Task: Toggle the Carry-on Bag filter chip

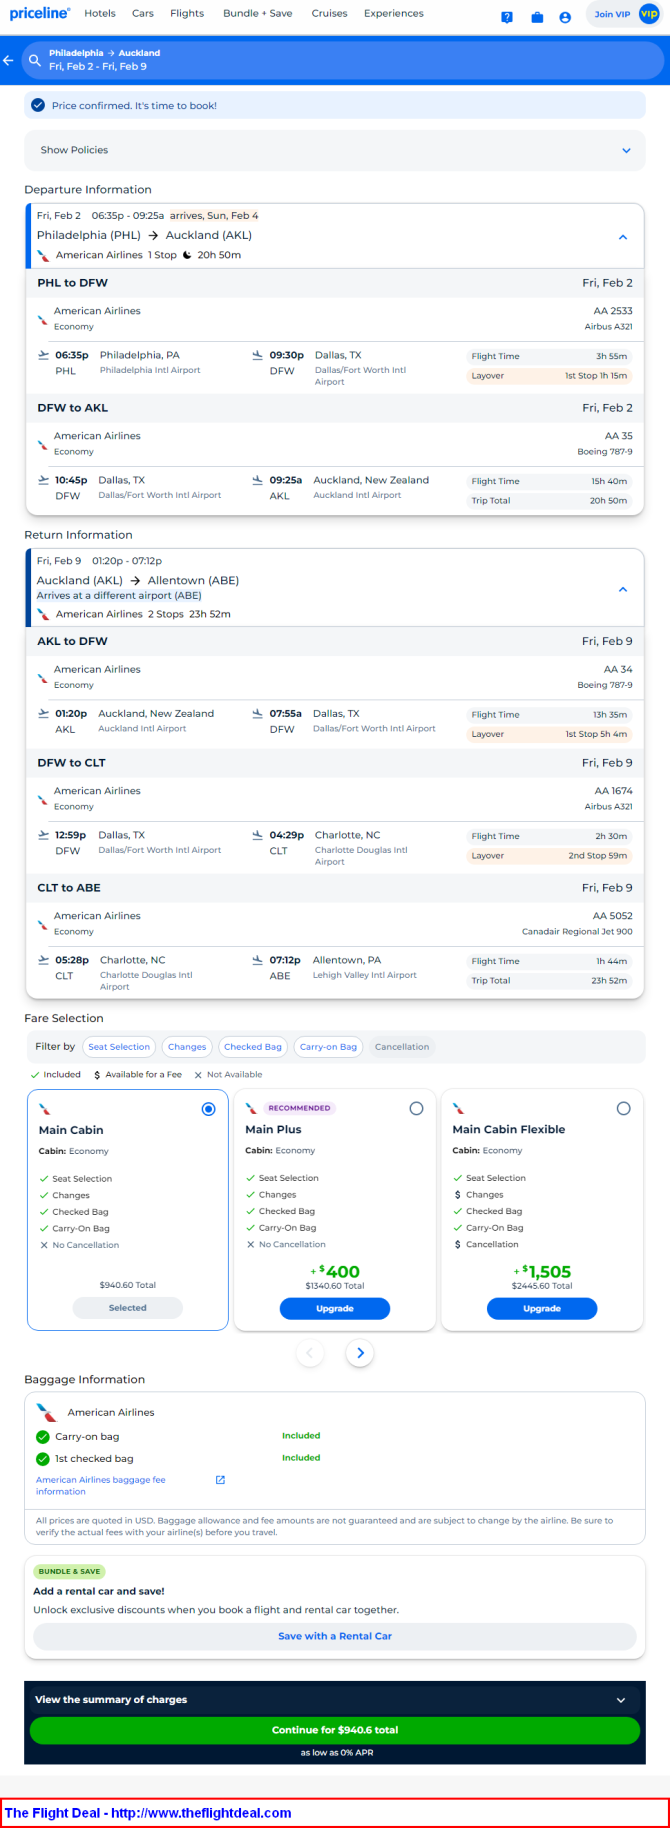Action: tap(328, 1047)
